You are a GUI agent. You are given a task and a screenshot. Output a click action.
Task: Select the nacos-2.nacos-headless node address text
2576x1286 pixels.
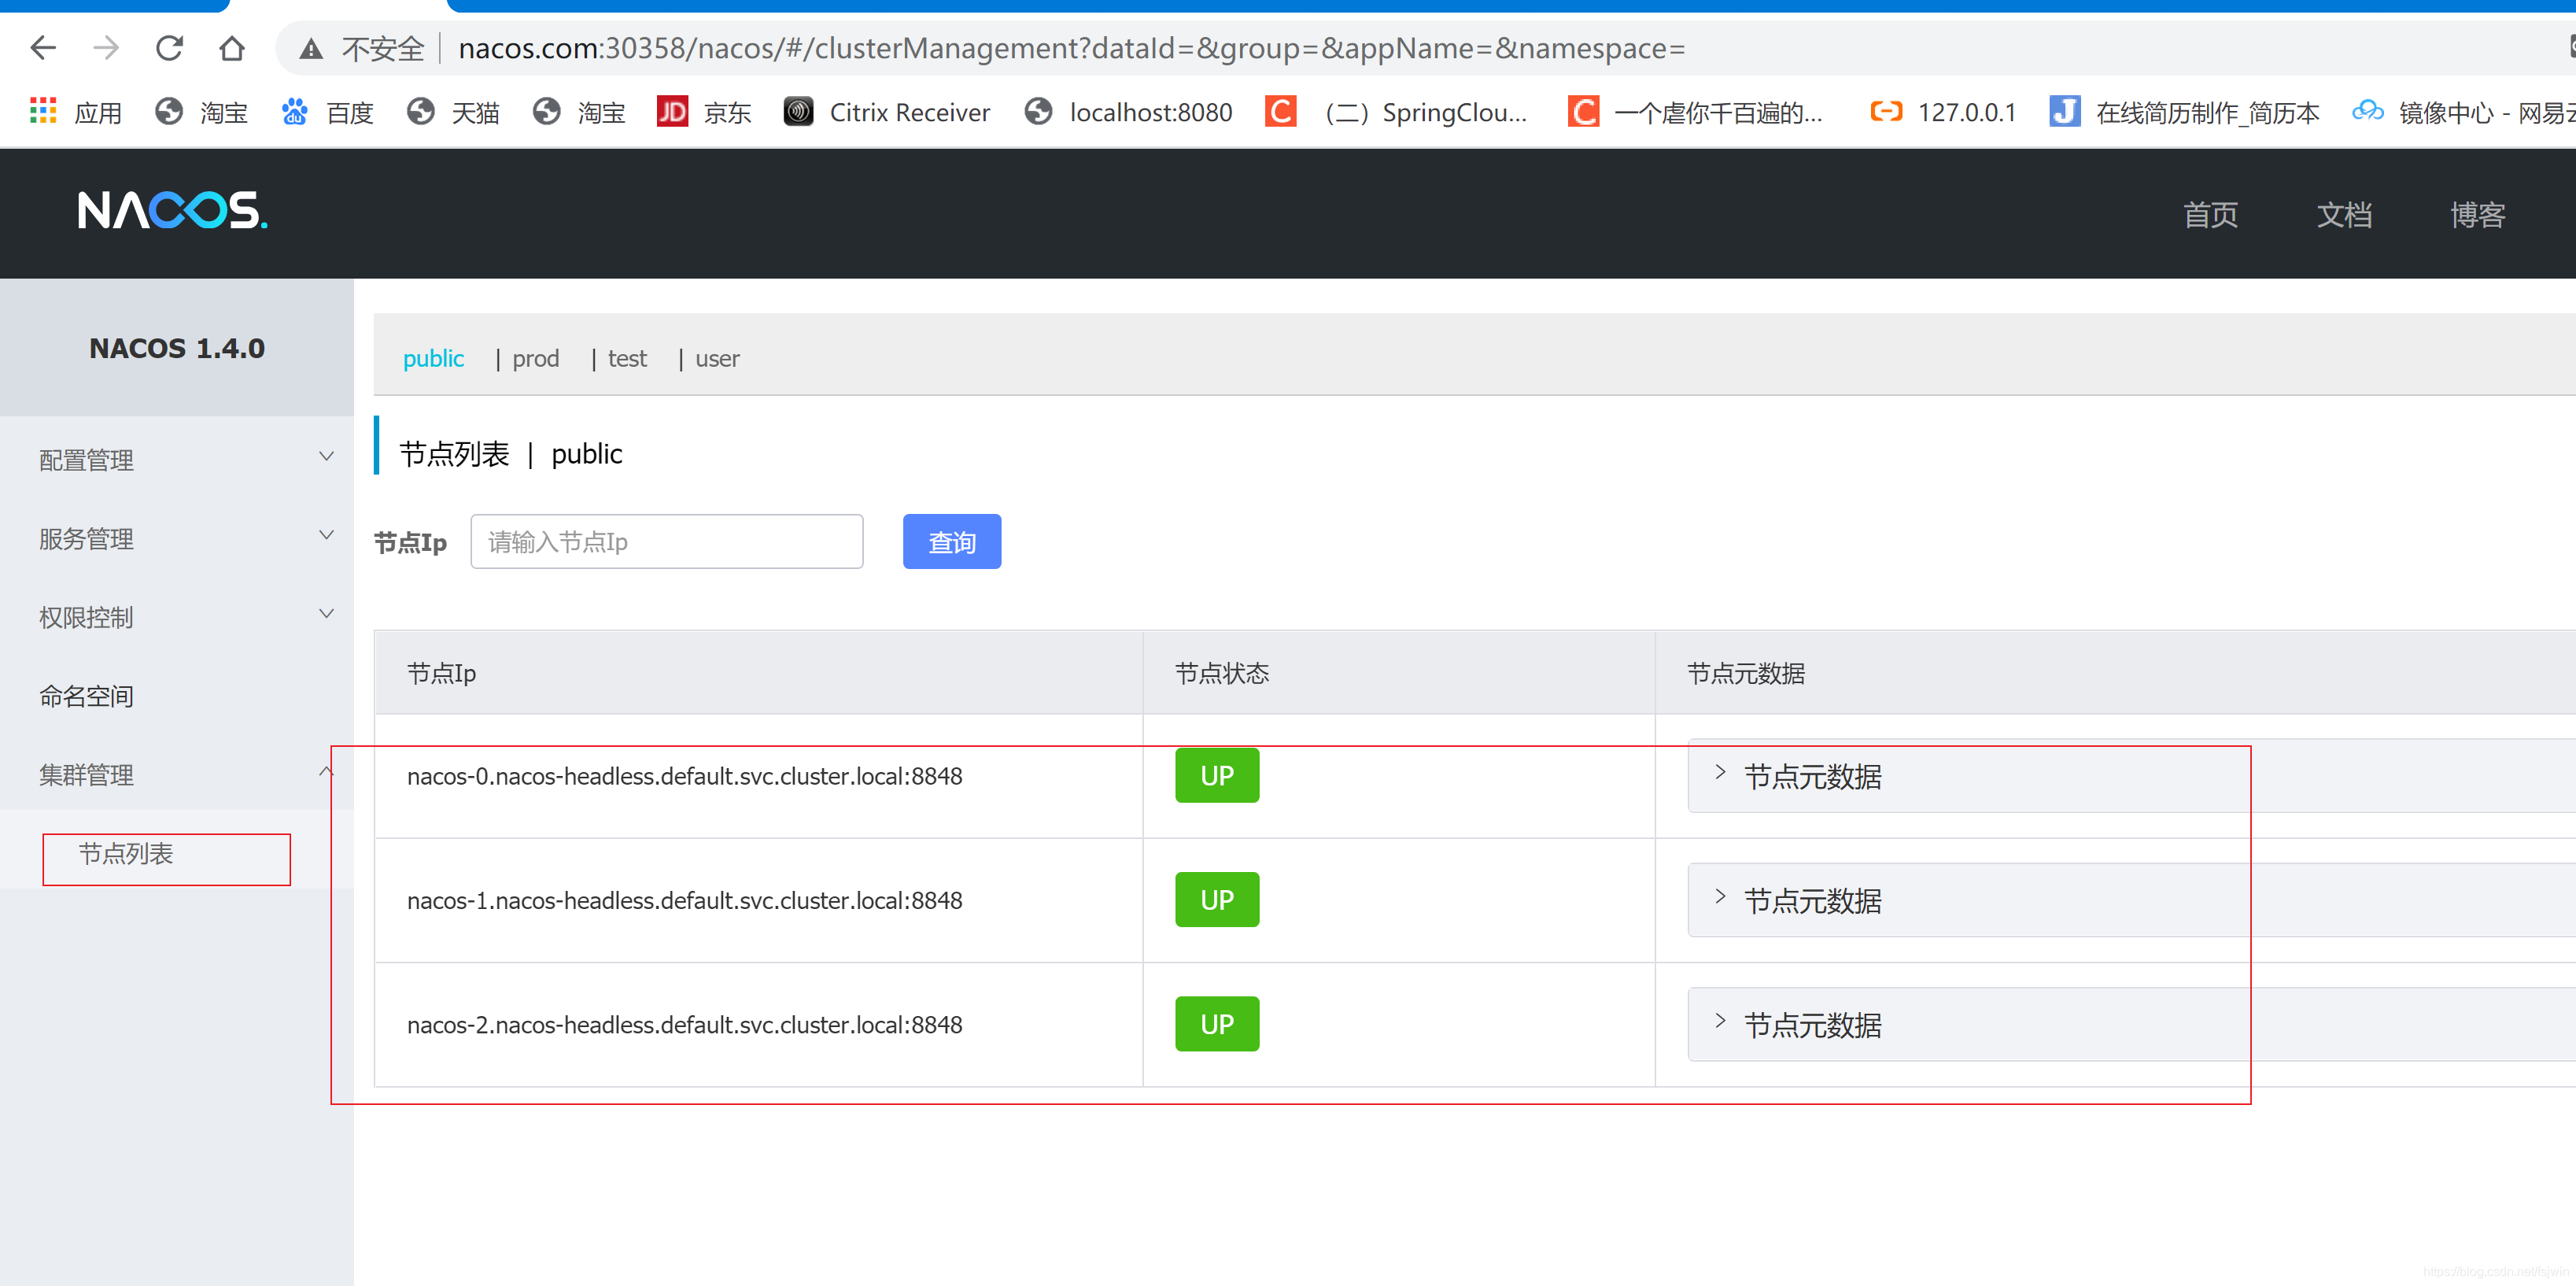point(684,1025)
